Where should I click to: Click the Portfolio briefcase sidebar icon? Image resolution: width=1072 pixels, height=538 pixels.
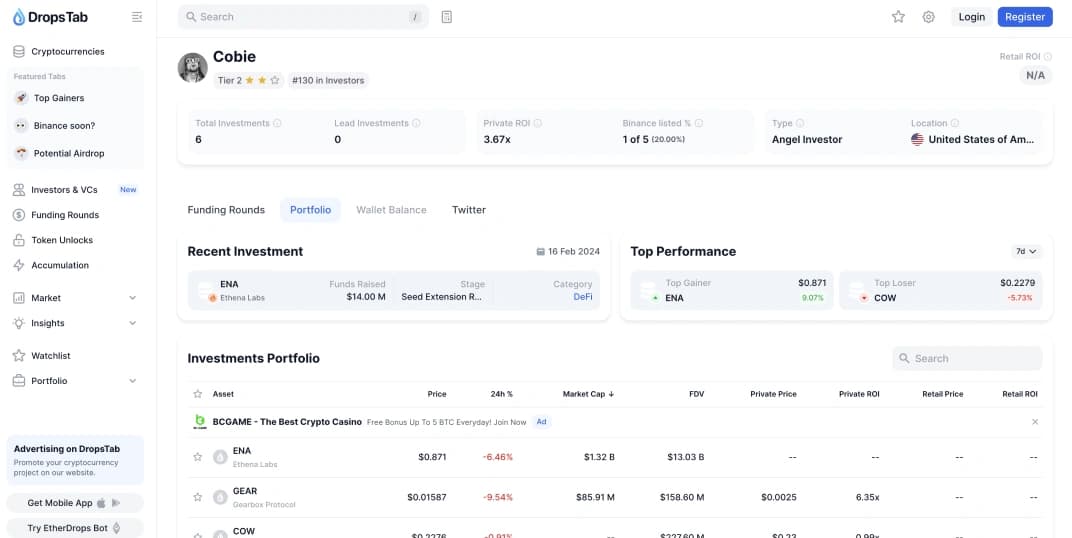point(19,381)
